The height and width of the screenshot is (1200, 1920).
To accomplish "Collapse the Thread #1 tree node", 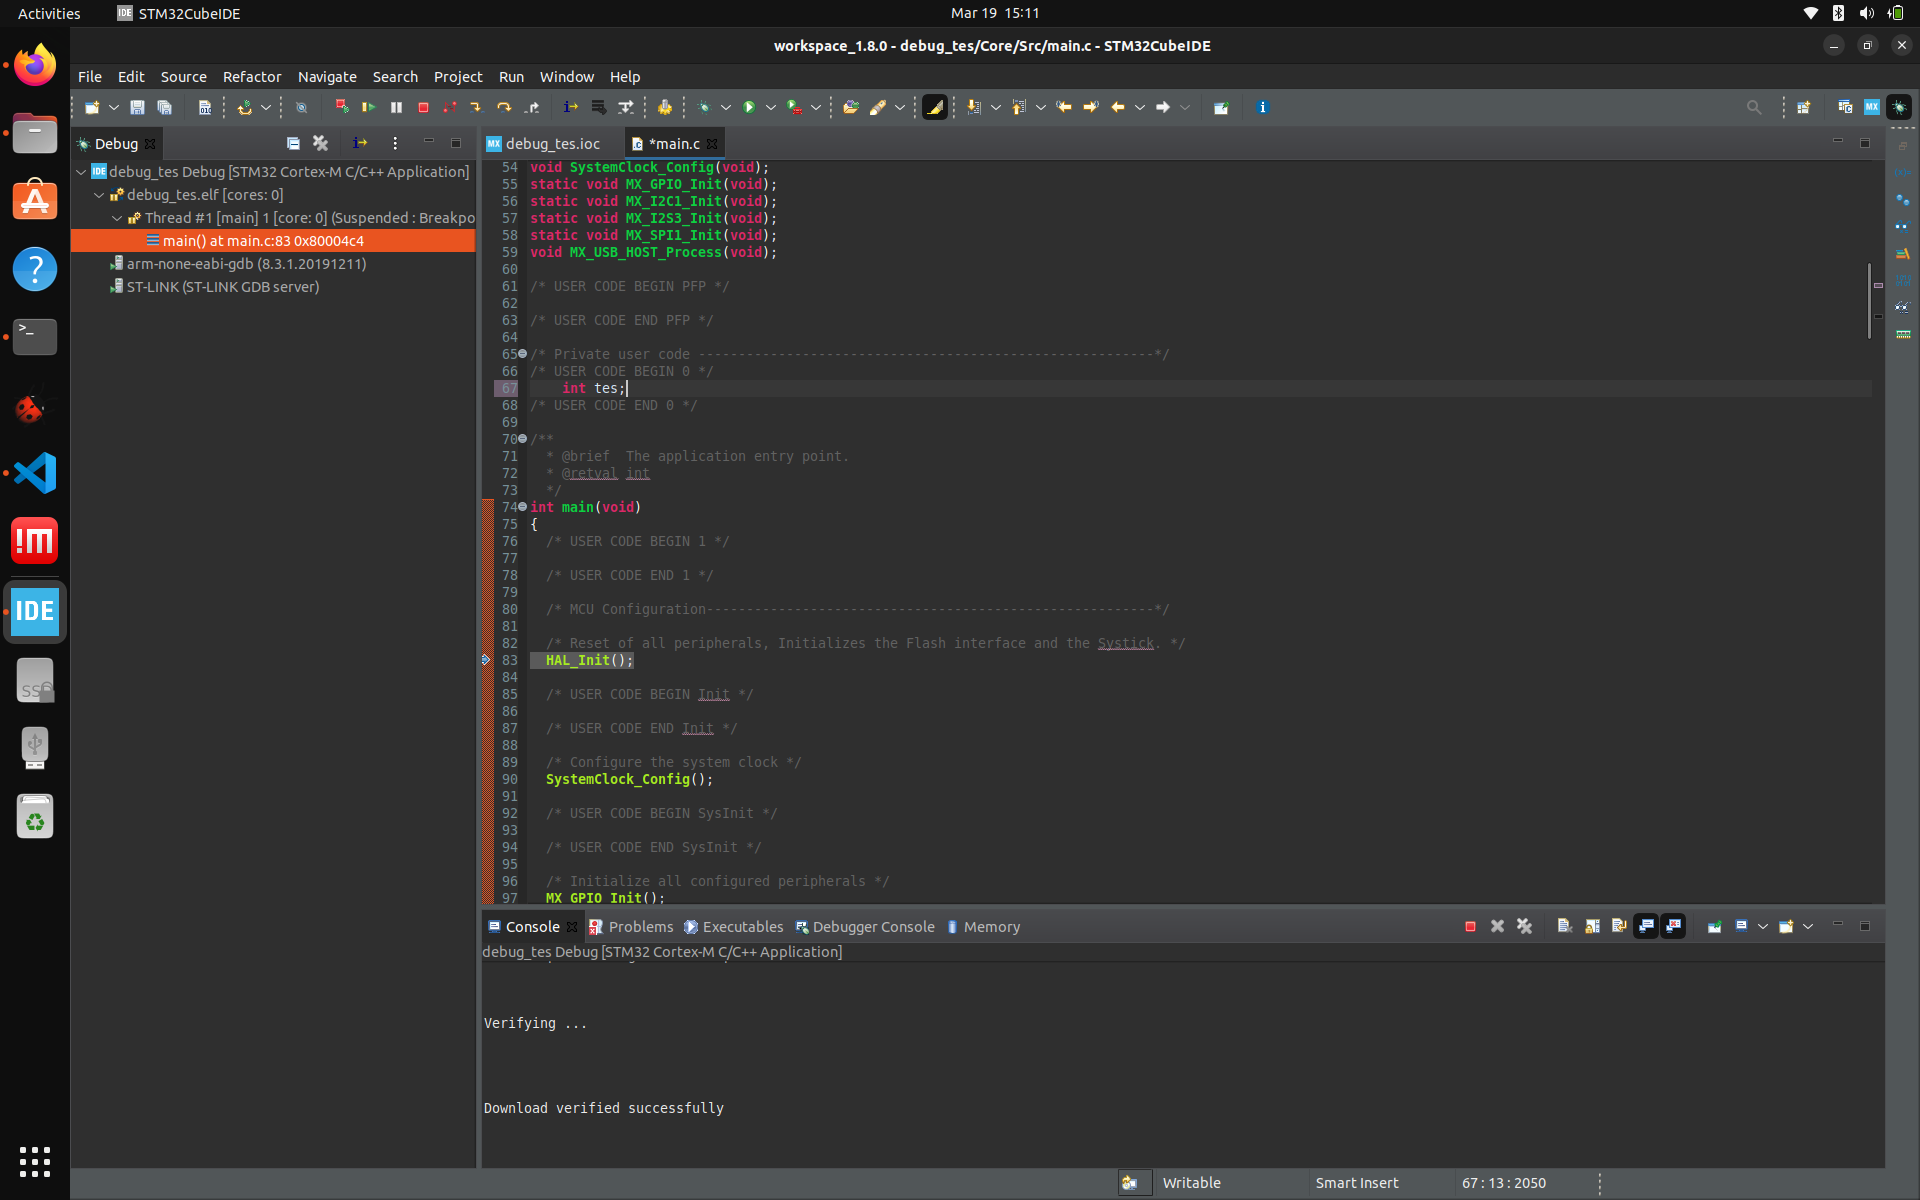I will tap(117, 218).
